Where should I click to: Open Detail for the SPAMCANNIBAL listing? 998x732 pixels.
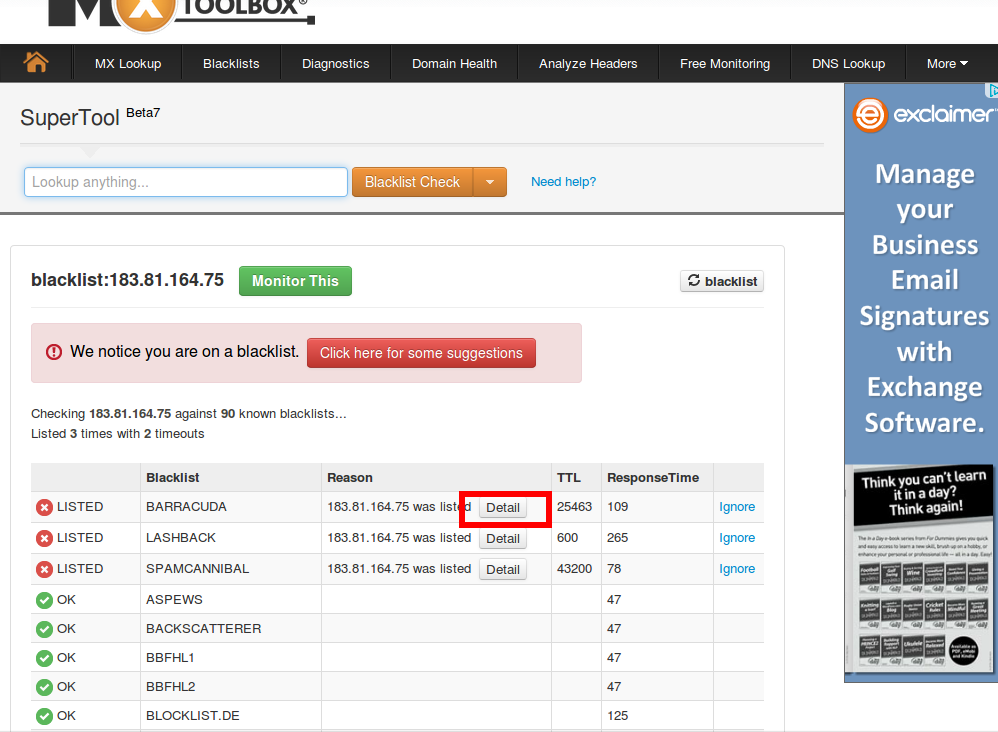click(x=503, y=569)
